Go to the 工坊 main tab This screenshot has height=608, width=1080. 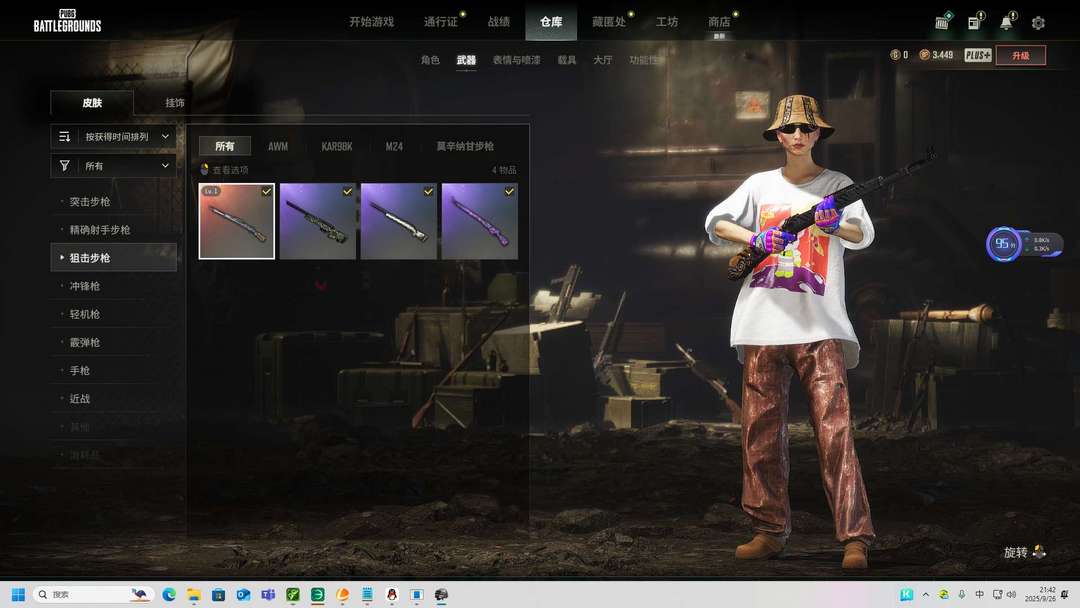point(667,22)
